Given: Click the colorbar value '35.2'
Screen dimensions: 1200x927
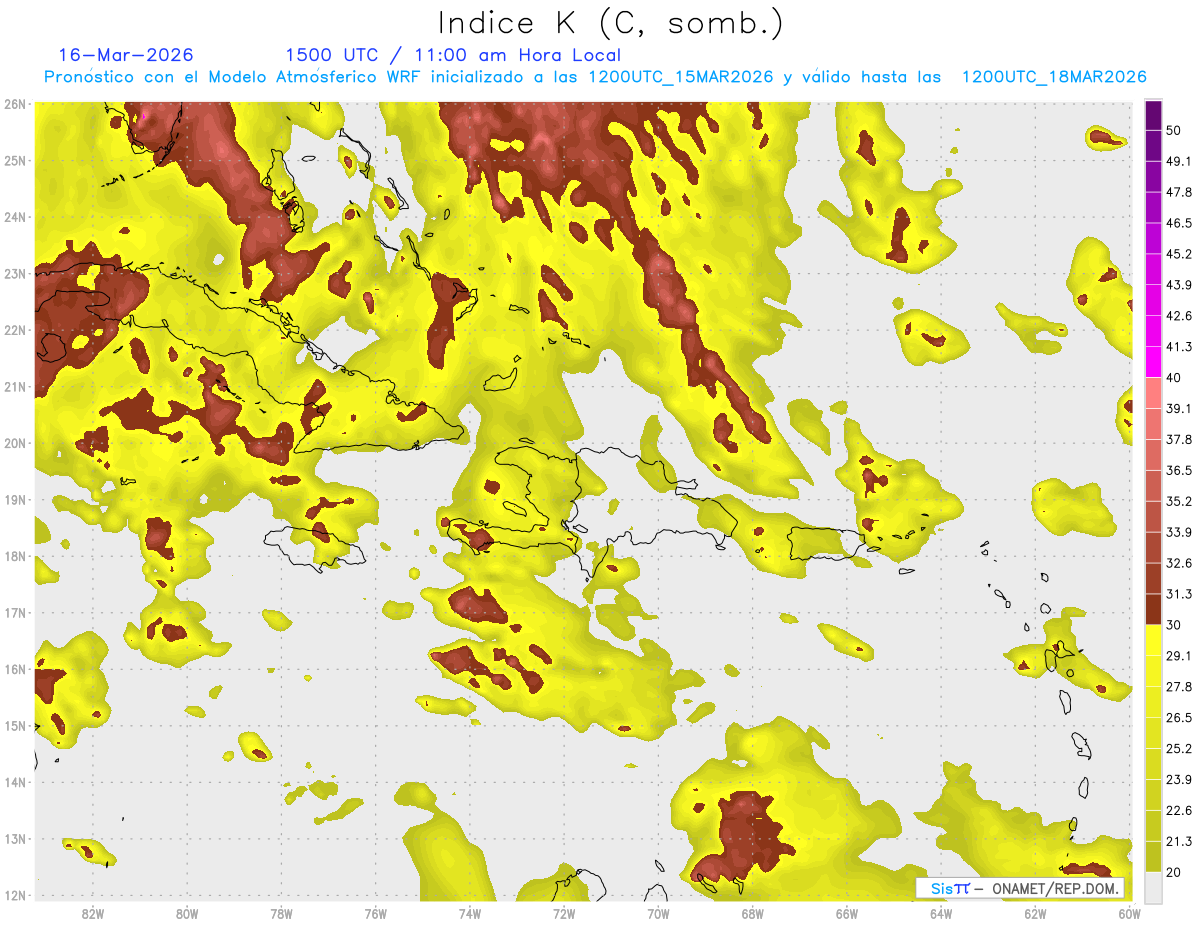Looking at the screenshot, I should [x=1179, y=501].
